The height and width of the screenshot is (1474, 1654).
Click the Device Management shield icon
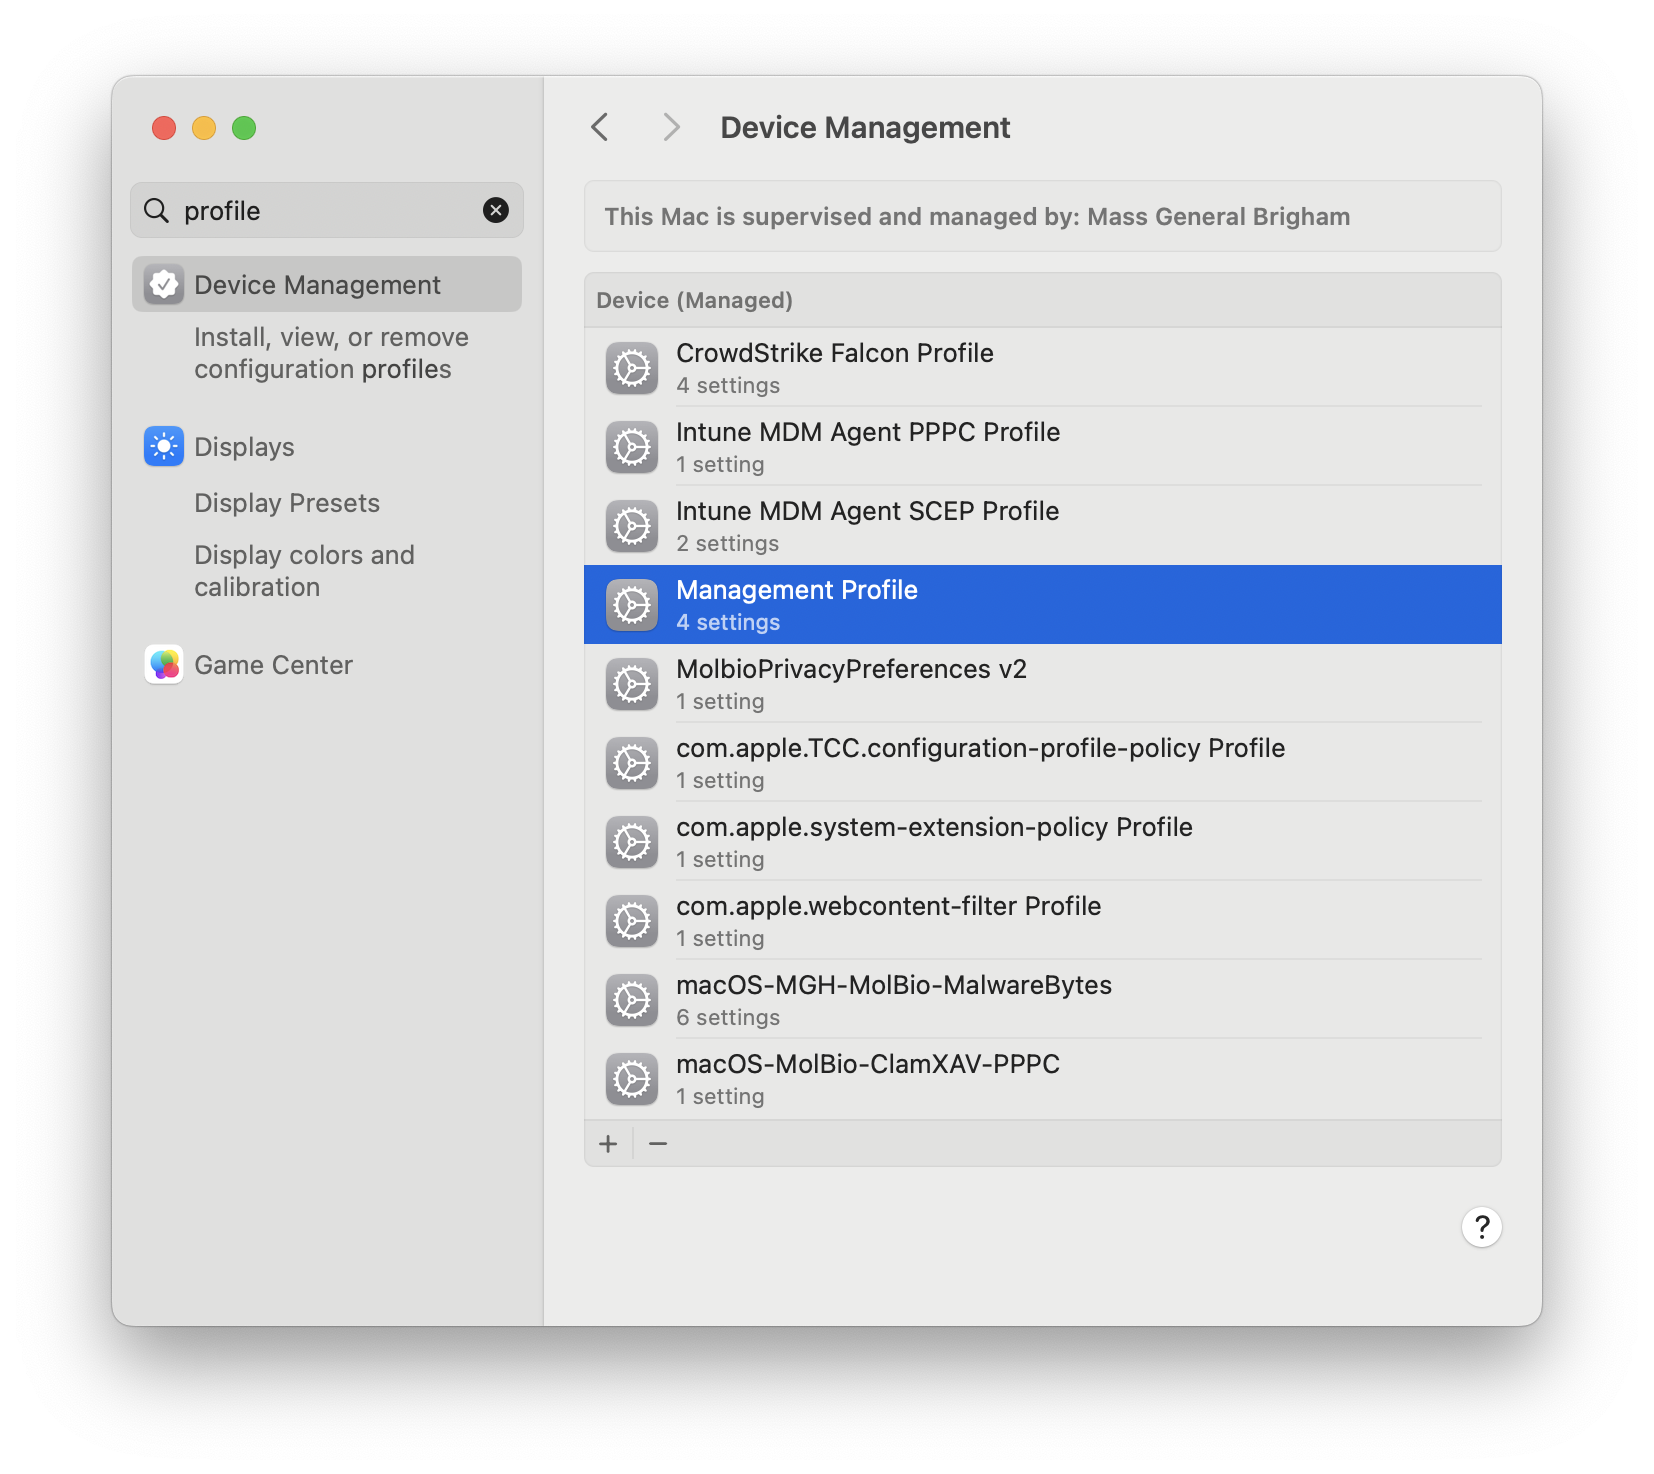click(x=163, y=284)
